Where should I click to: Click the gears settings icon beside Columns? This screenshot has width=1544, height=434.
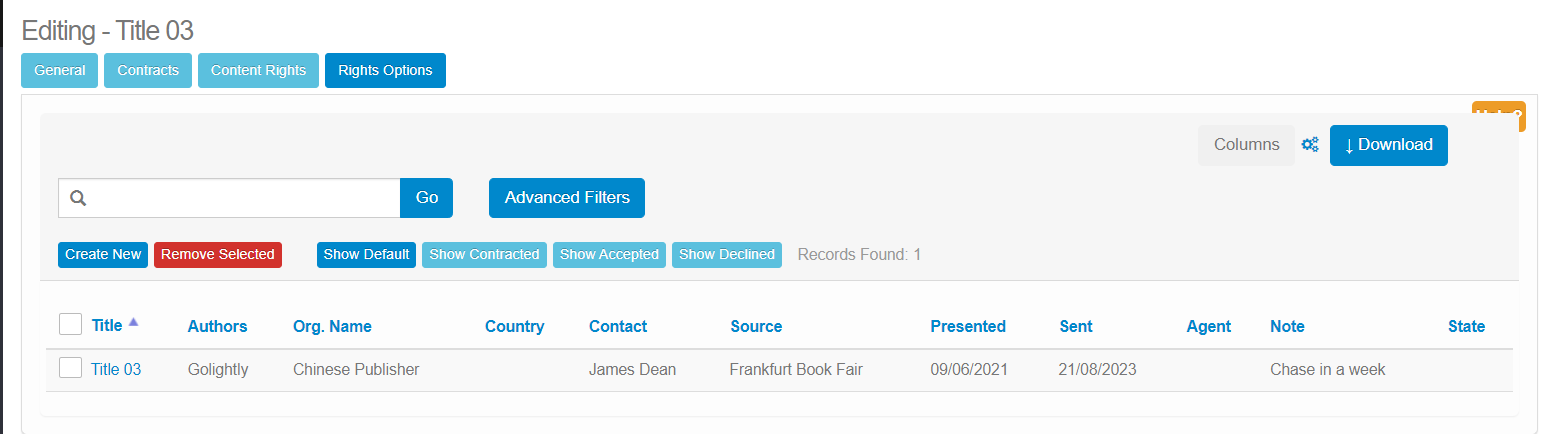coord(1310,145)
